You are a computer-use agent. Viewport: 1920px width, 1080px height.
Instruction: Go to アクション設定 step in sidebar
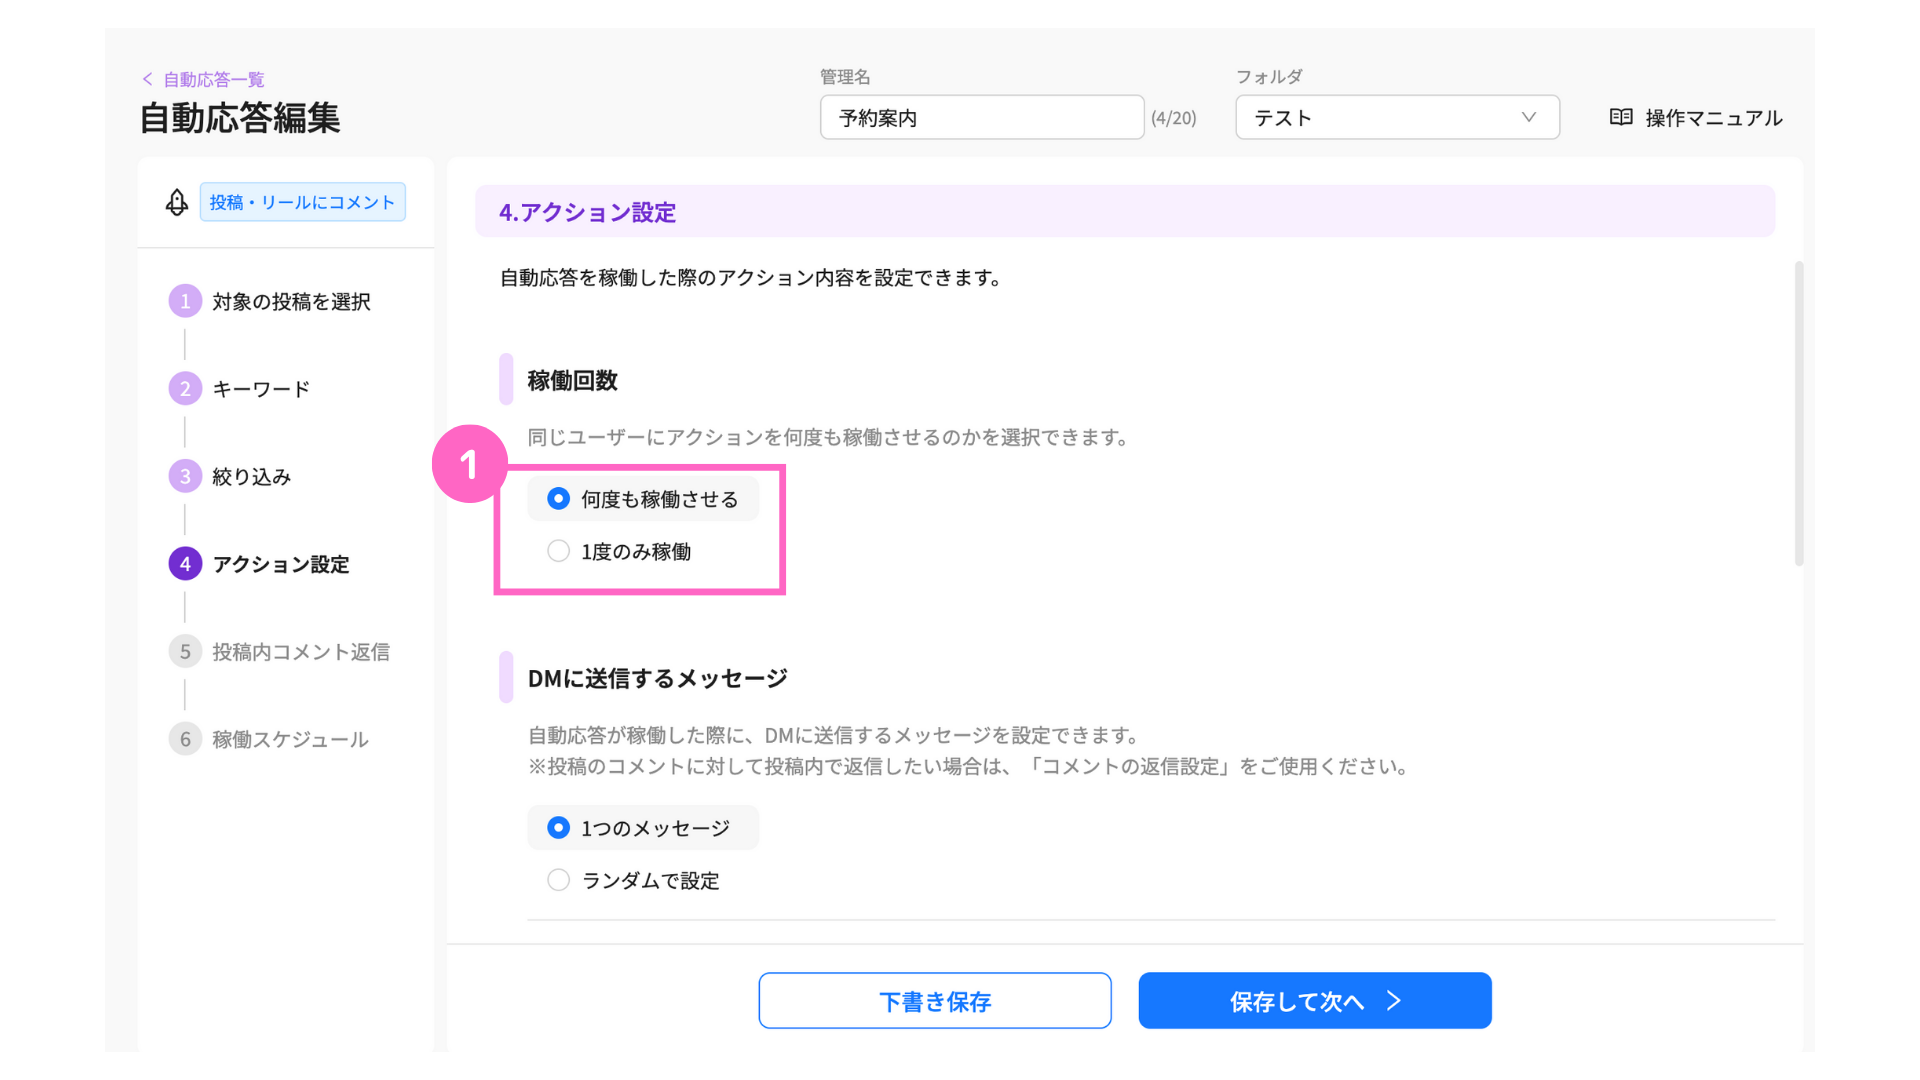[x=281, y=564]
